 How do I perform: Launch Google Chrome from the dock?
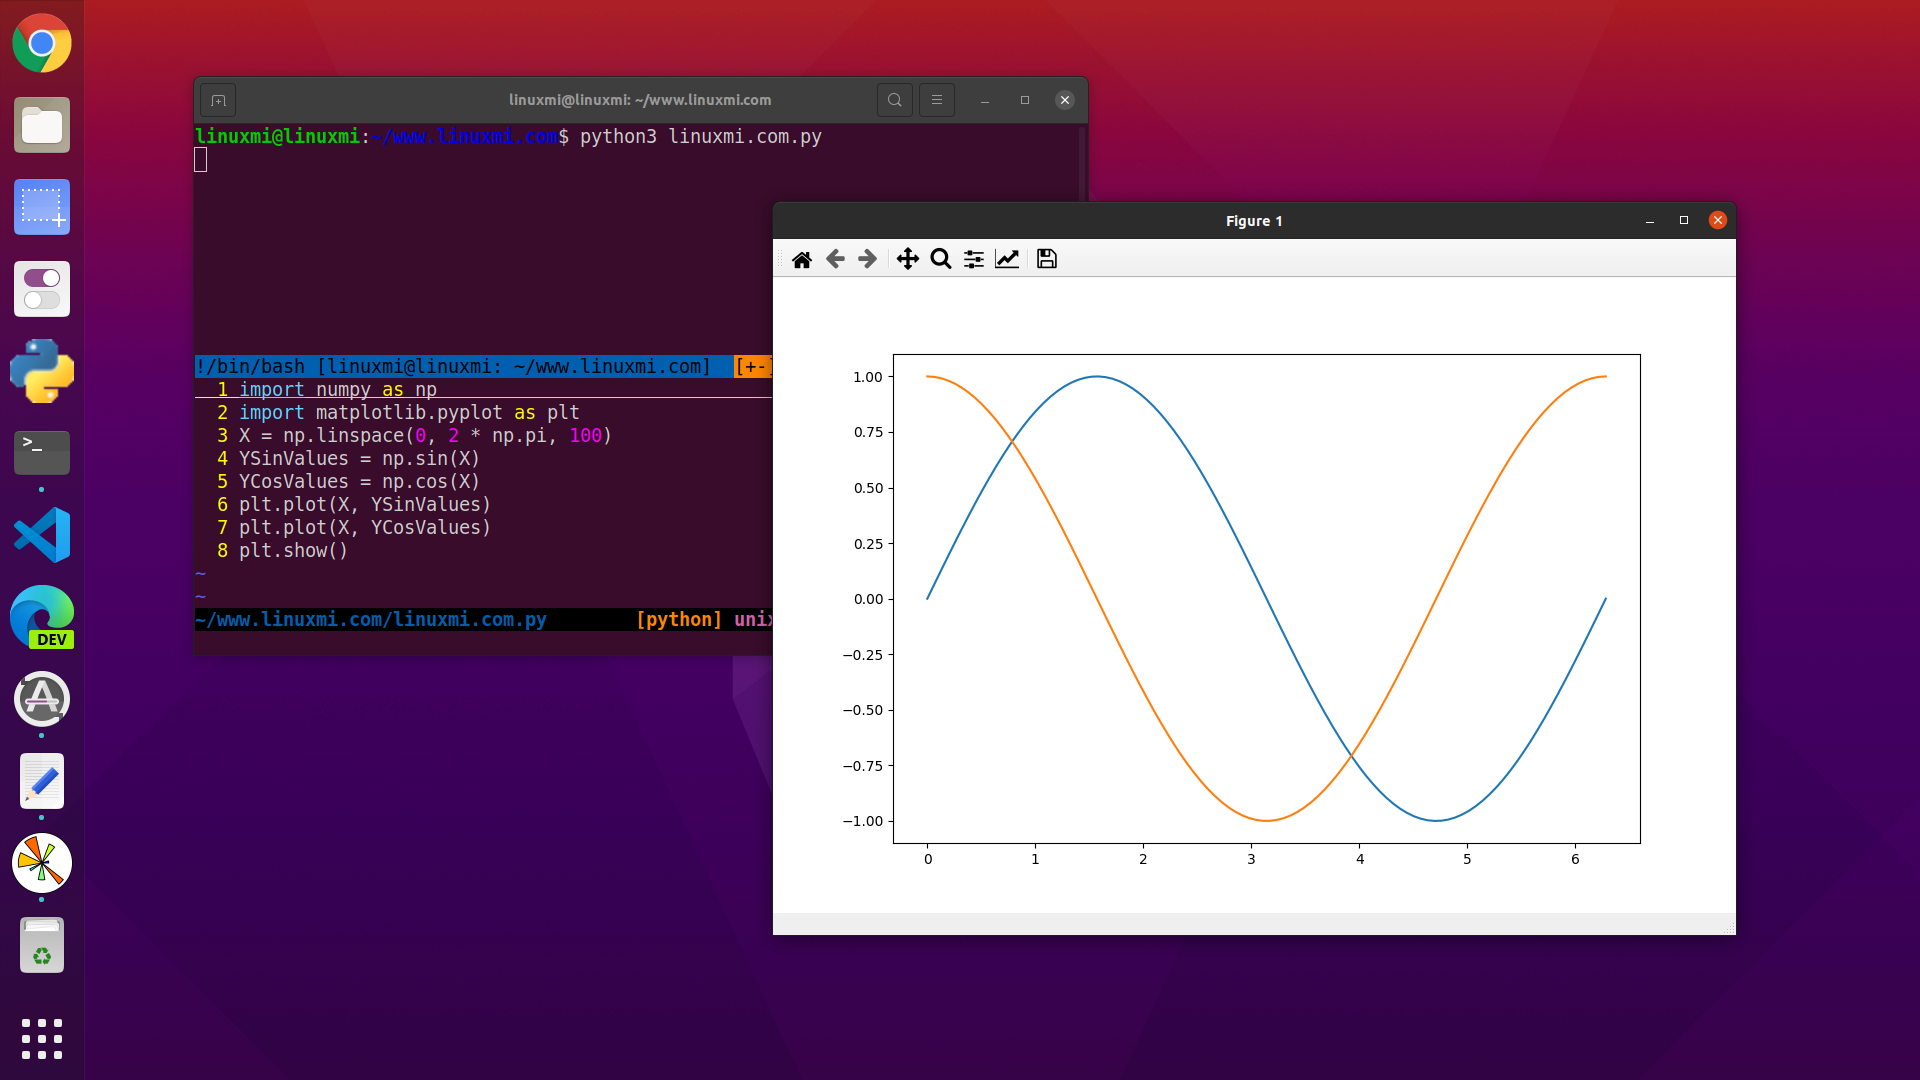click(42, 43)
